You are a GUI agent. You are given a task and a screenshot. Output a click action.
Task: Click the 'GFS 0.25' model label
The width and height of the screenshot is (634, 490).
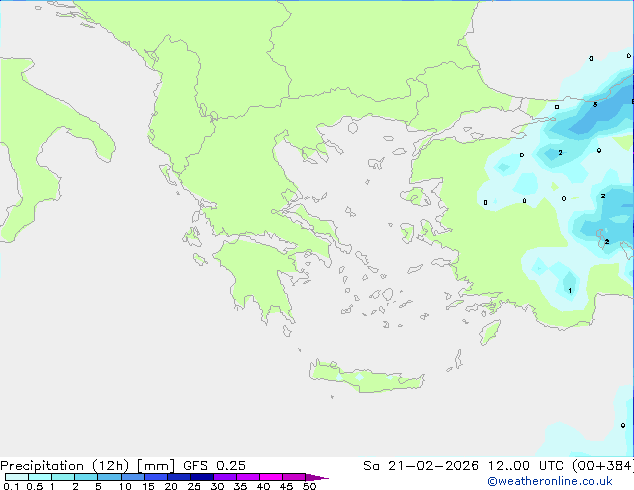tap(214, 466)
